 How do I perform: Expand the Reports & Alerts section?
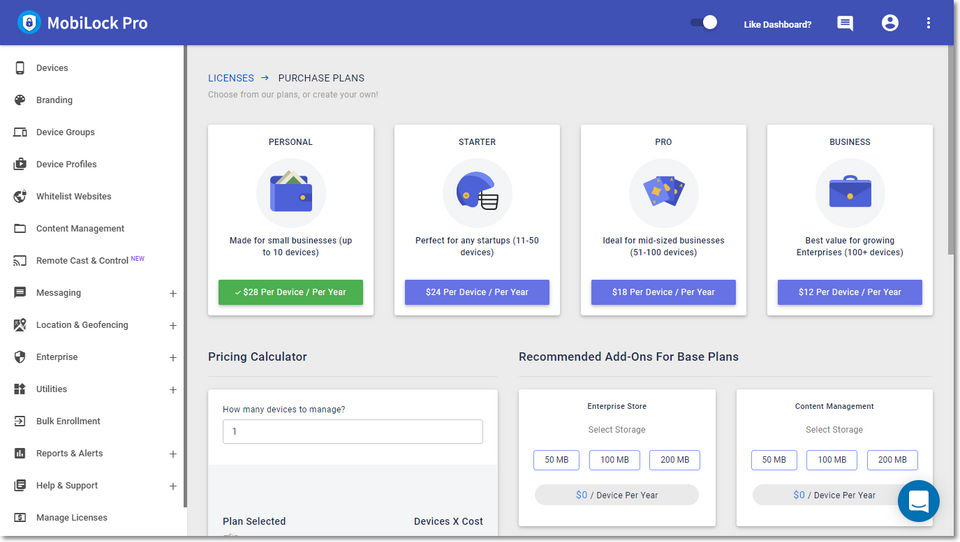point(173,454)
